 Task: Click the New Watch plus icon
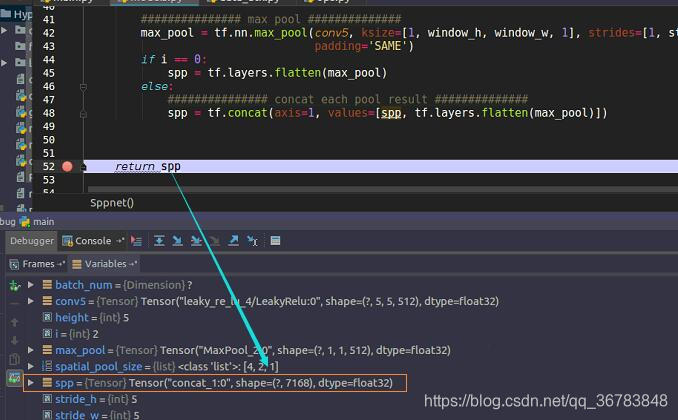click(x=14, y=285)
